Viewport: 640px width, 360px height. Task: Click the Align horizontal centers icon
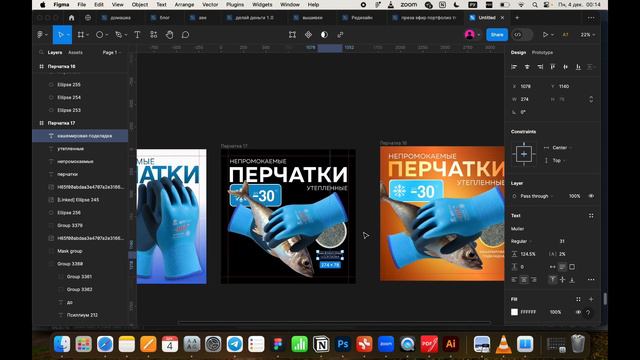coord(527,67)
